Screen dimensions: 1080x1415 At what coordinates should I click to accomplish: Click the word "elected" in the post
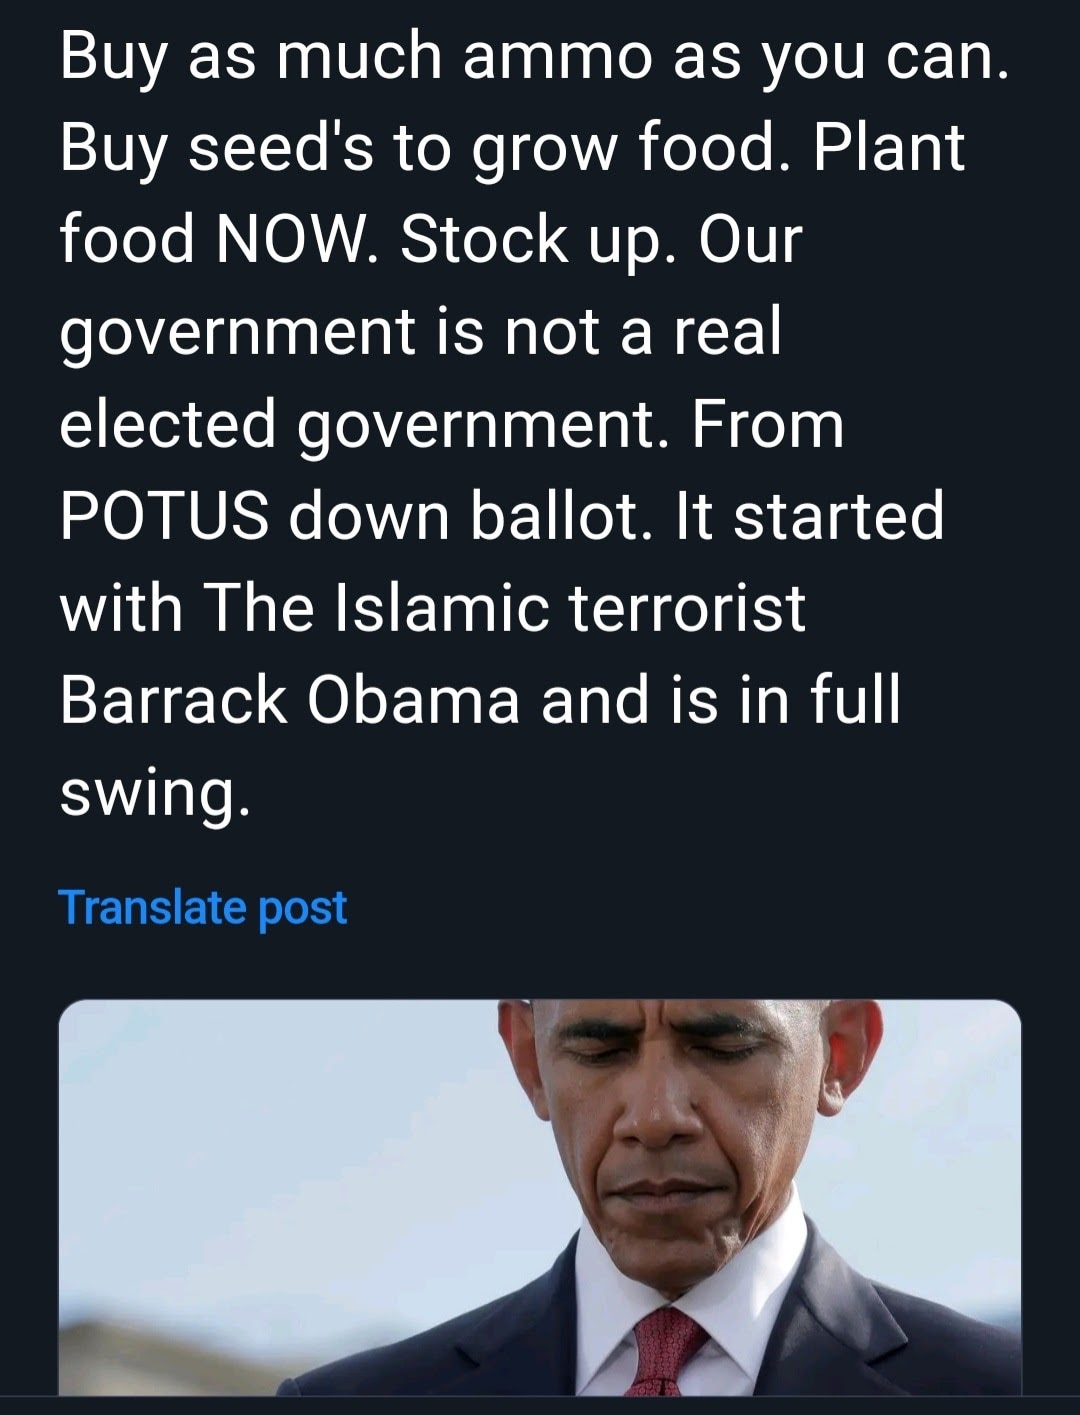[167, 425]
